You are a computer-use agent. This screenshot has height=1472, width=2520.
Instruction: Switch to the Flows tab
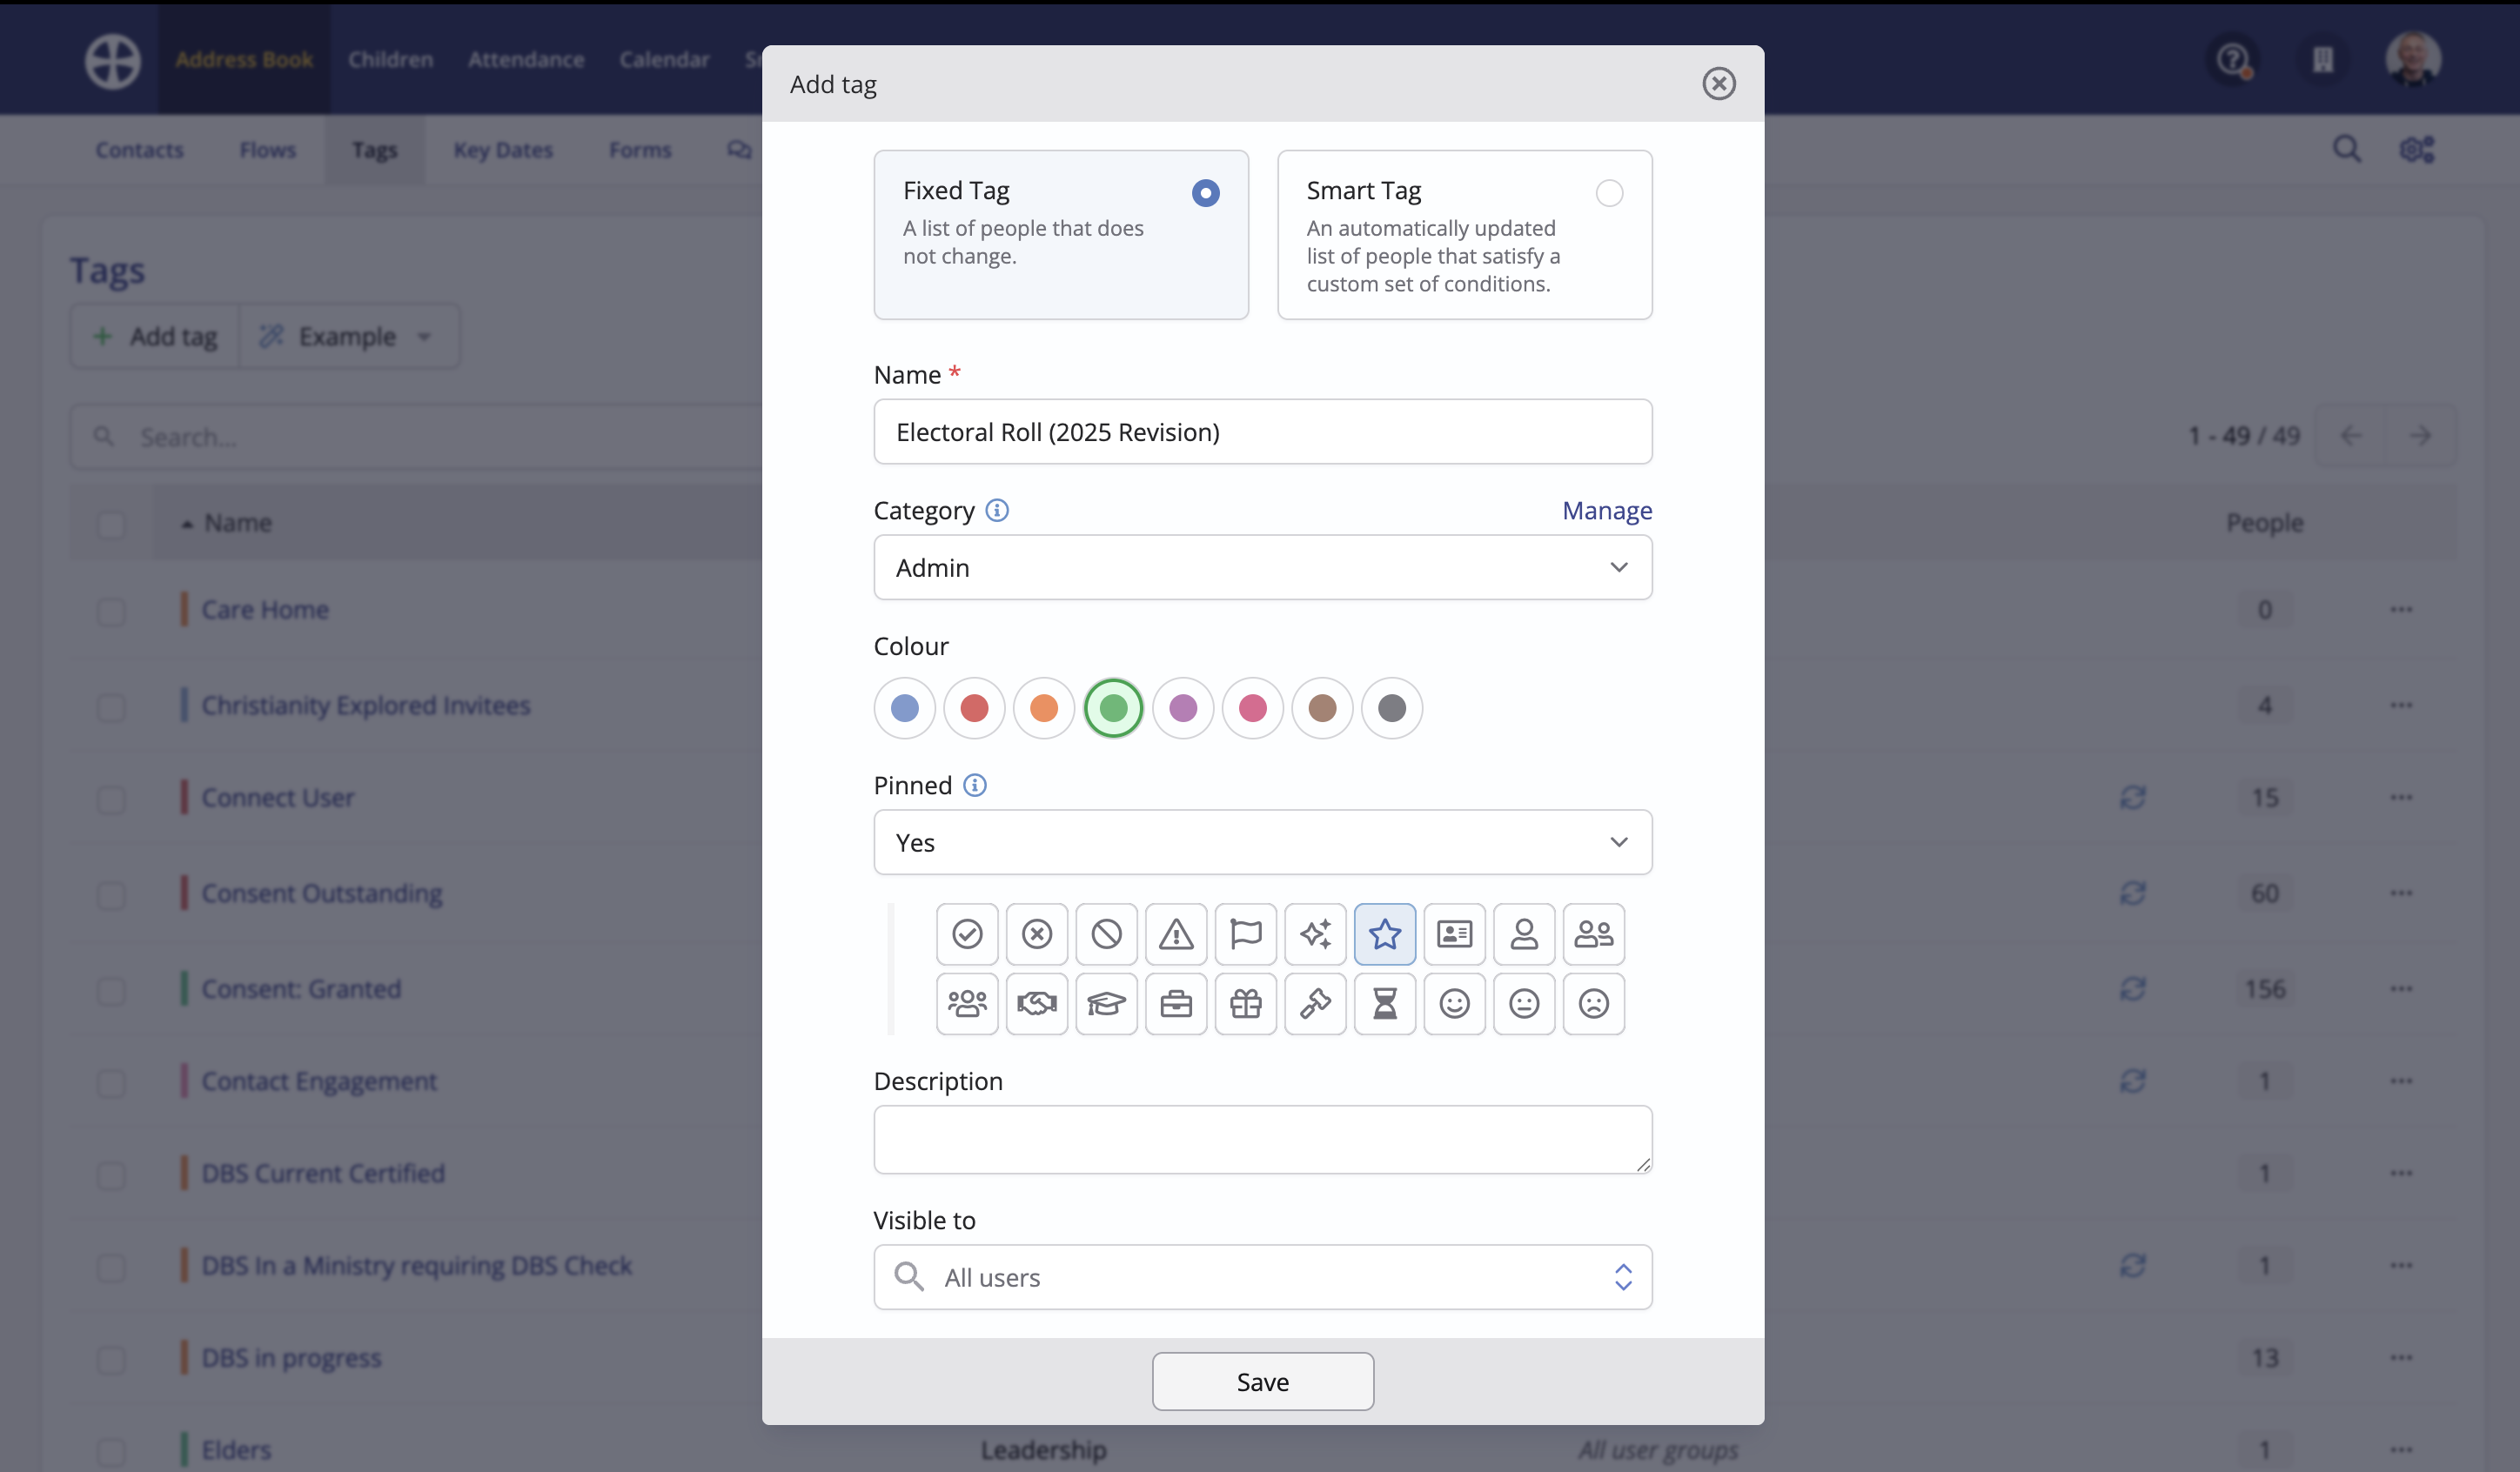268,150
